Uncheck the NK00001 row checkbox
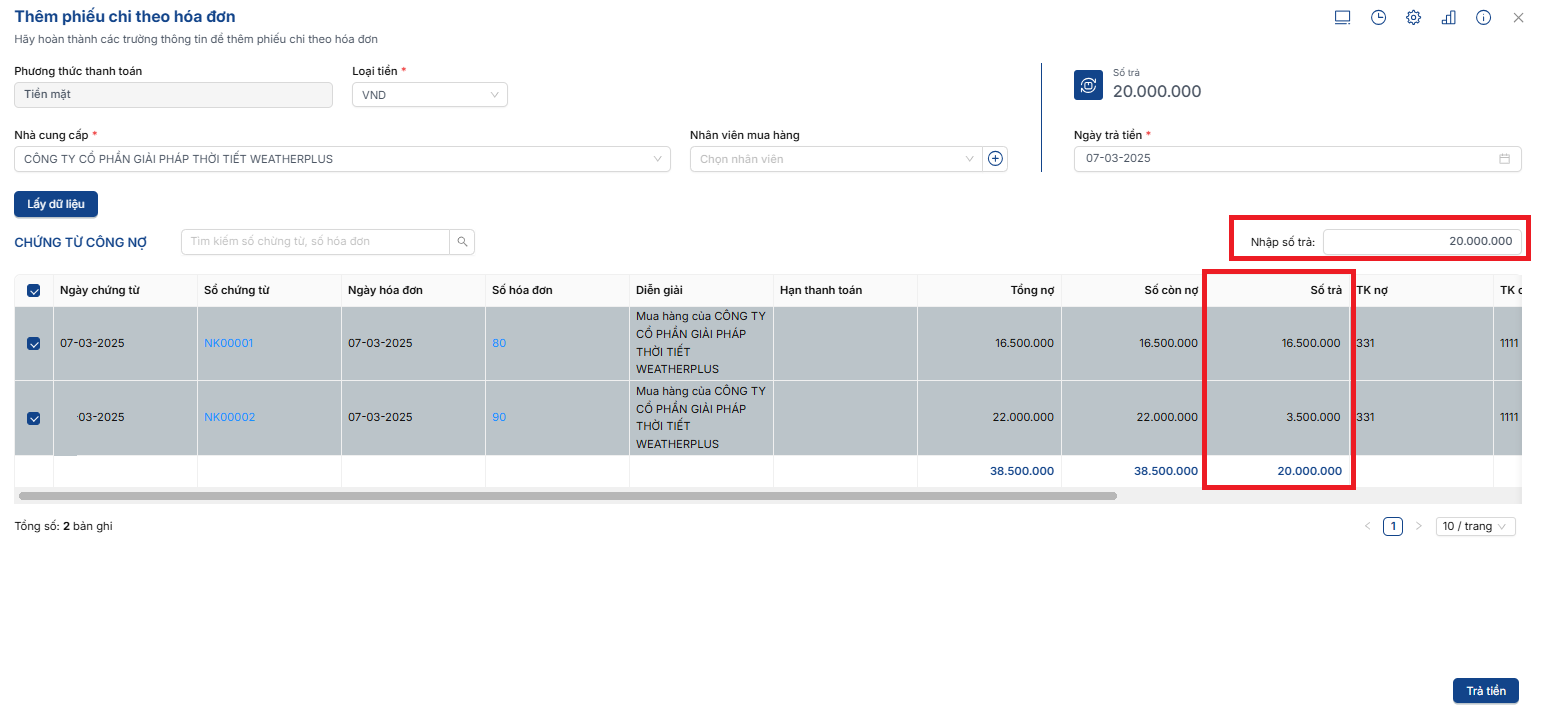This screenshot has height=709, width=1545. pos(34,343)
